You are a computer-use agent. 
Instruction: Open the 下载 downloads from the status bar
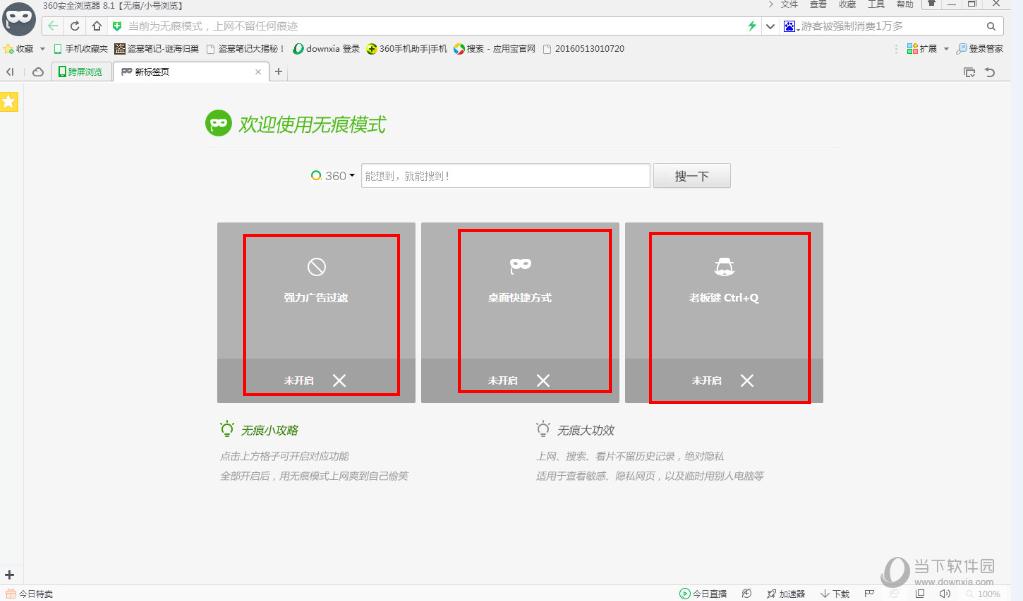tap(831, 593)
